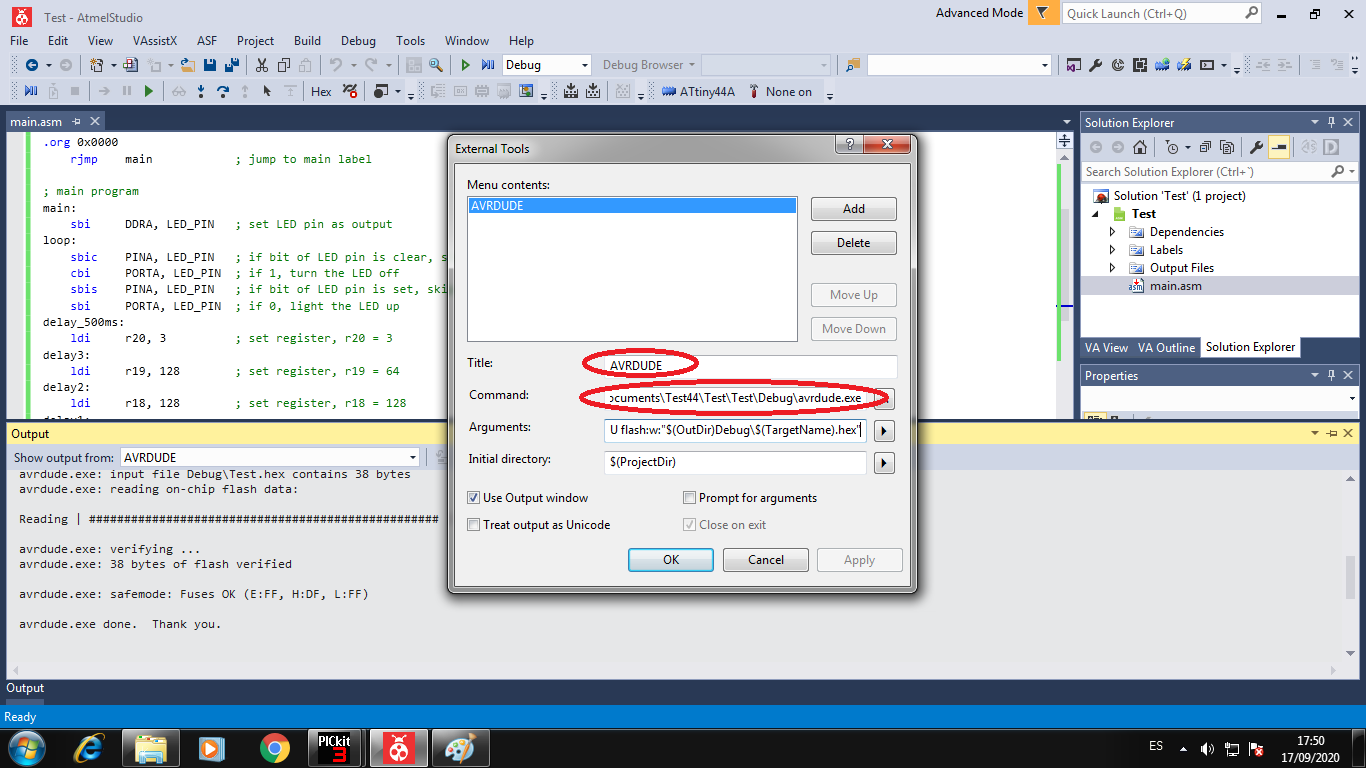Image resolution: width=1366 pixels, height=768 pixels.
Task: Collapse the Test project node
Action: [1095, 214]
